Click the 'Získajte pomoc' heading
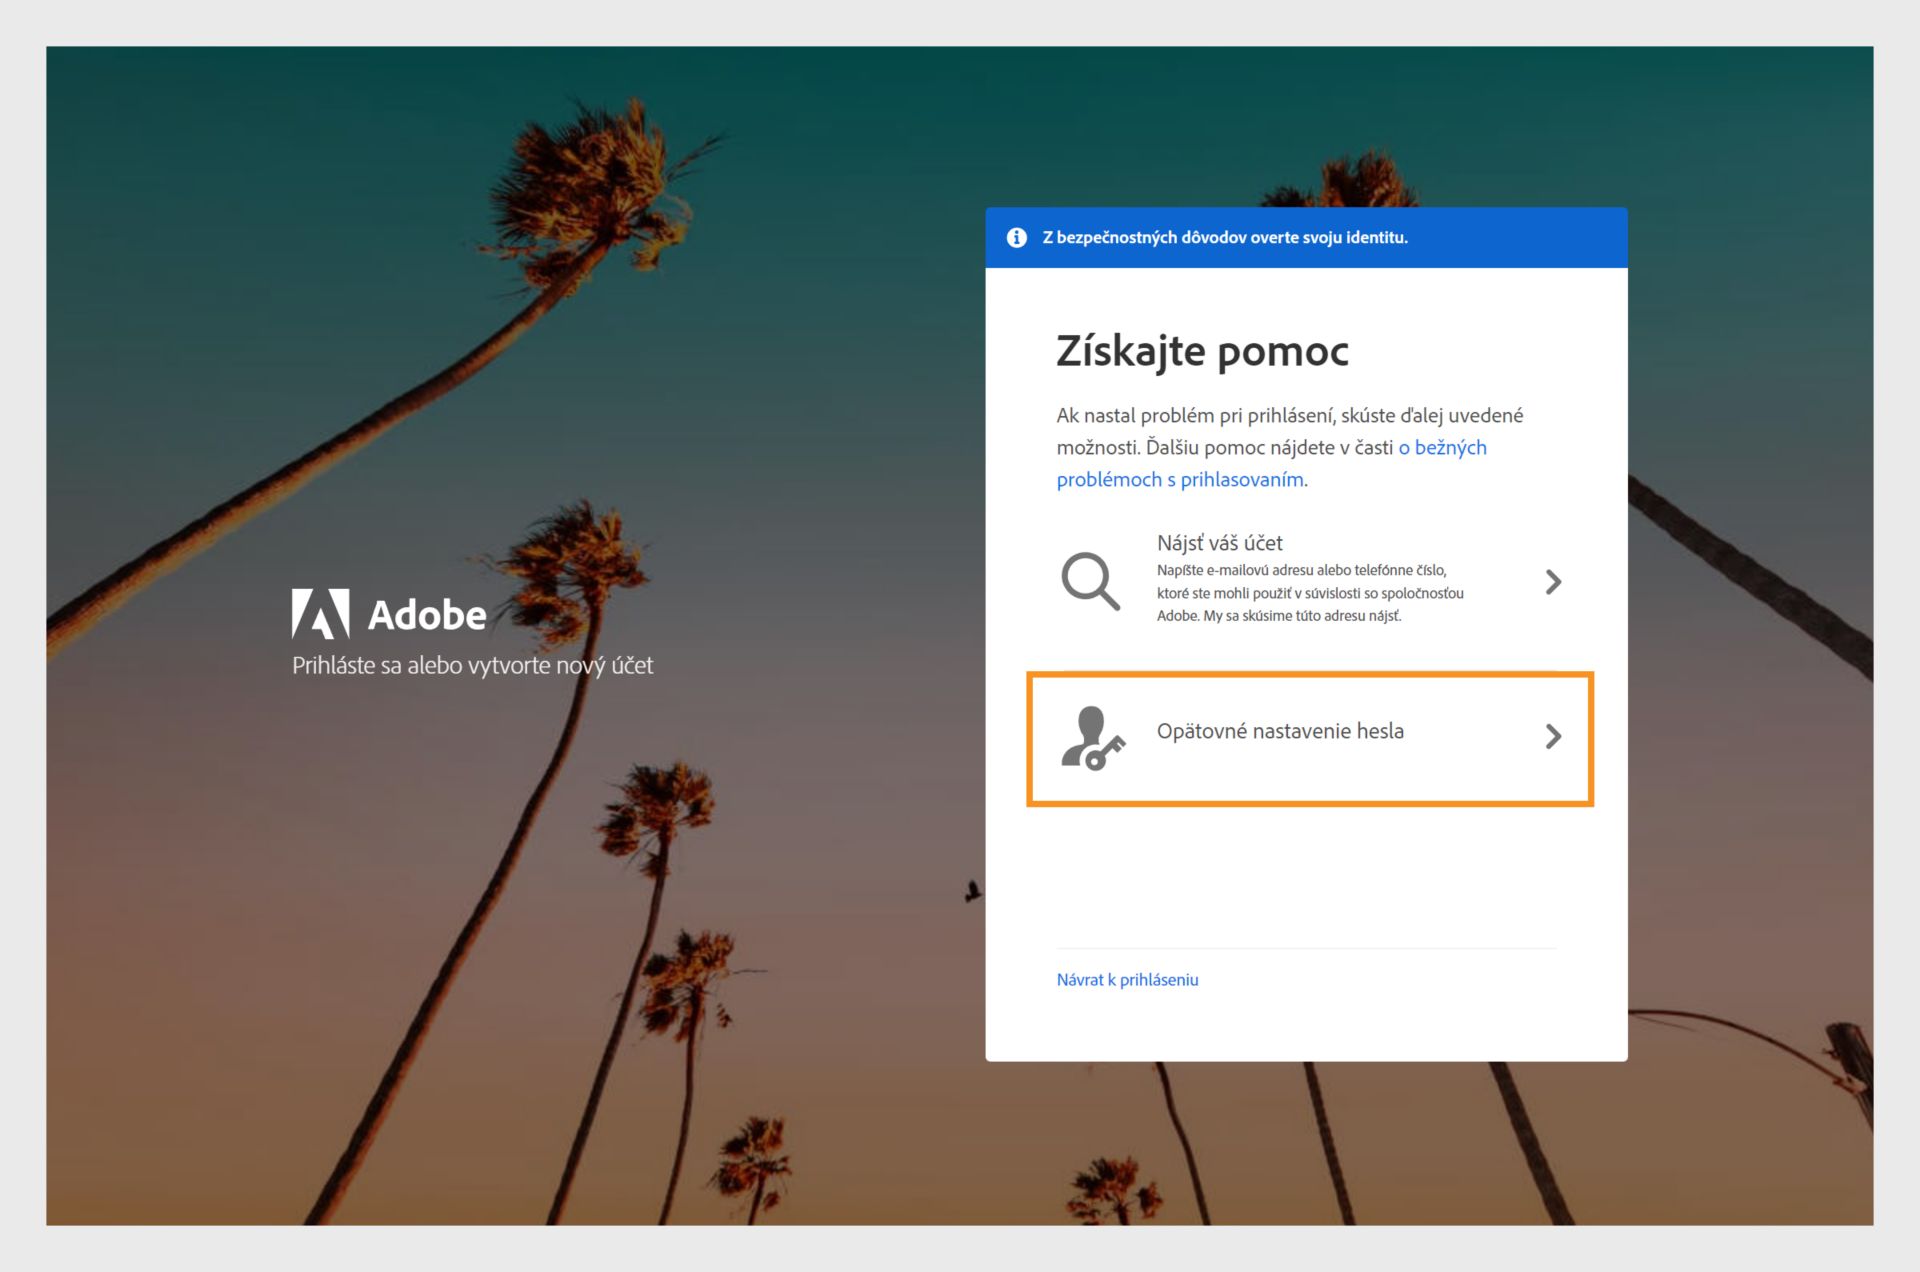This screenshot has width=1920, height=1272. (1202, 352)
